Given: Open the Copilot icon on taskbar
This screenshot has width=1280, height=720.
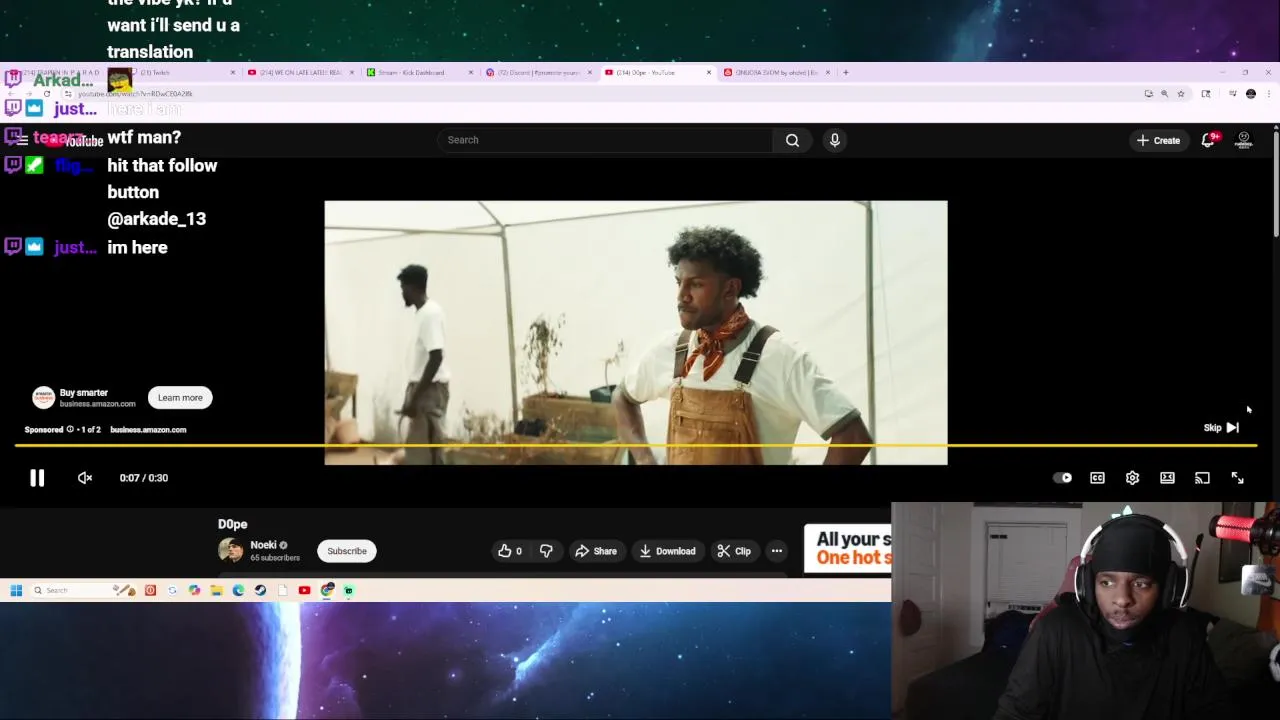Looking at the screenshot, I should [x=194, y=590].
